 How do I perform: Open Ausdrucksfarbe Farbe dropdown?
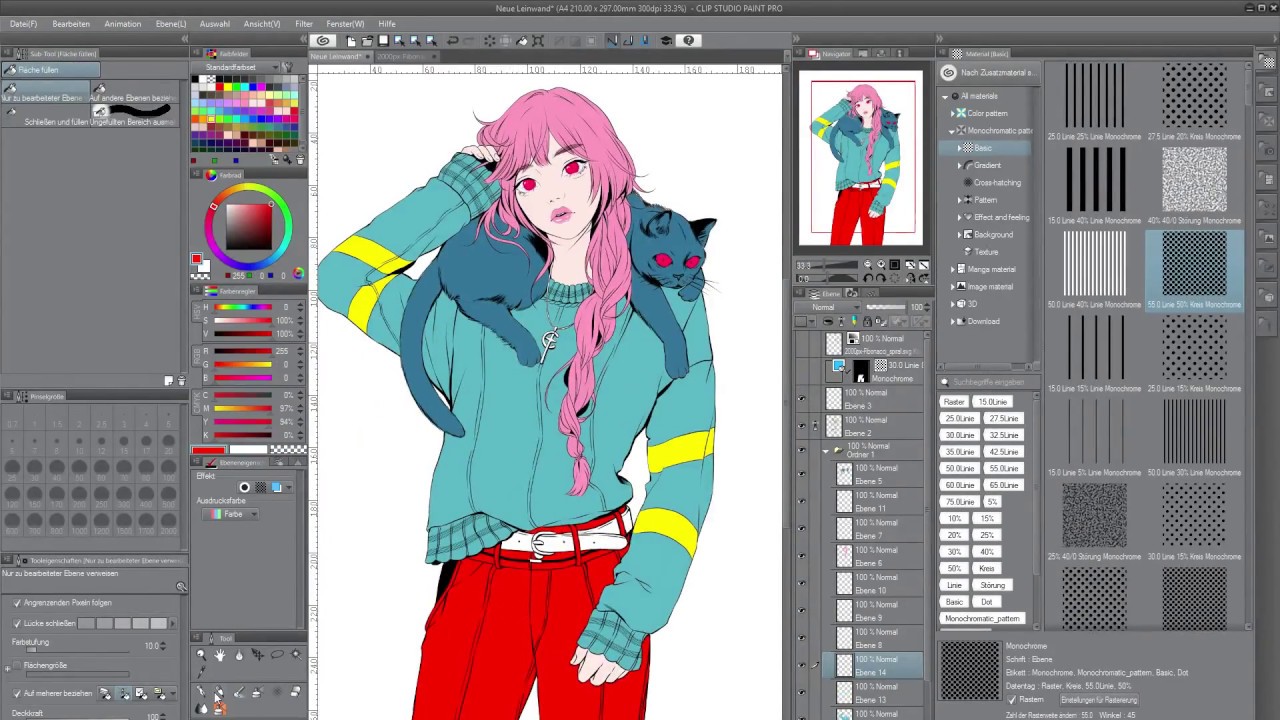coord(231,514)
